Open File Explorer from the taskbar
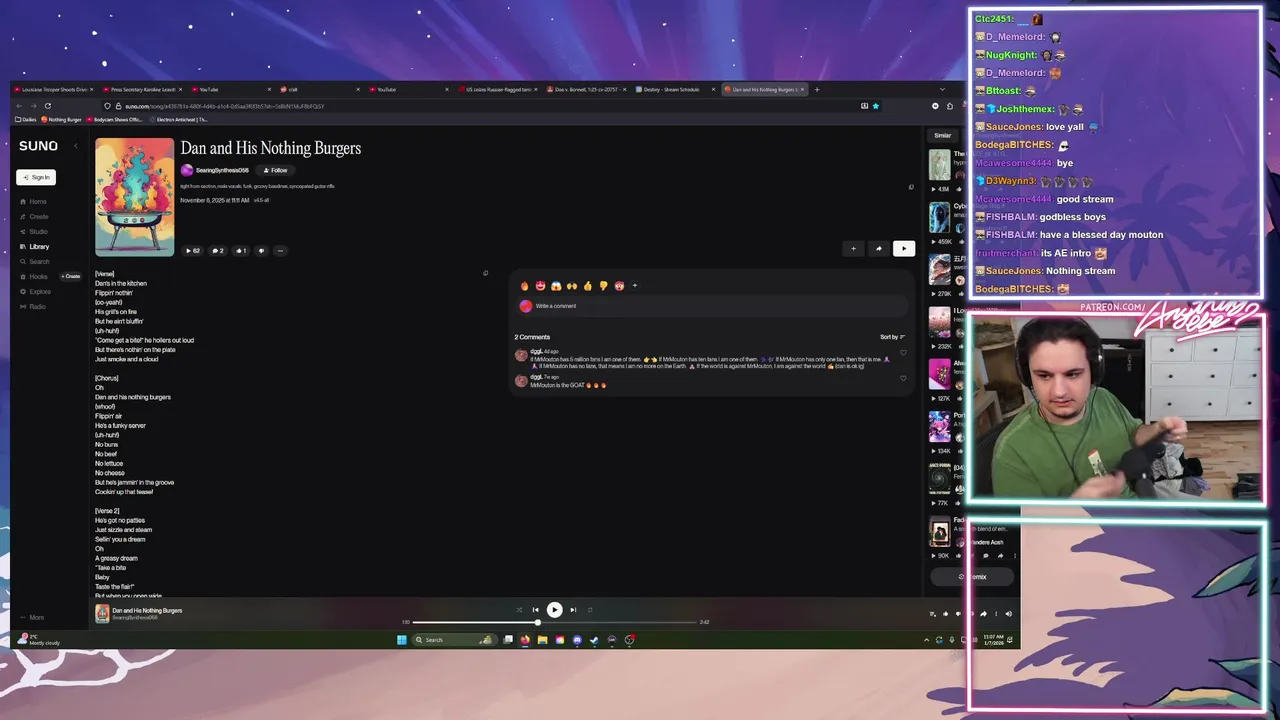 coord(542,640)
